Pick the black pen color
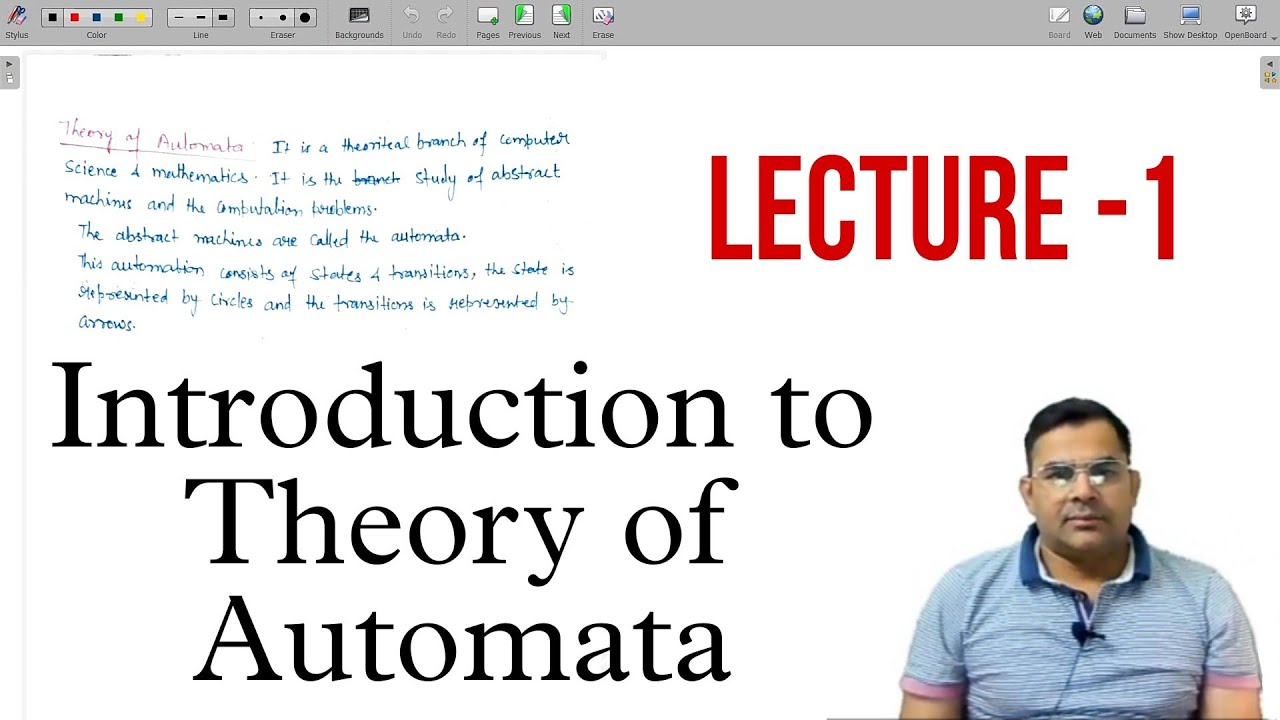This screenshot has height=720, width=1280. (x=52, y=17)
